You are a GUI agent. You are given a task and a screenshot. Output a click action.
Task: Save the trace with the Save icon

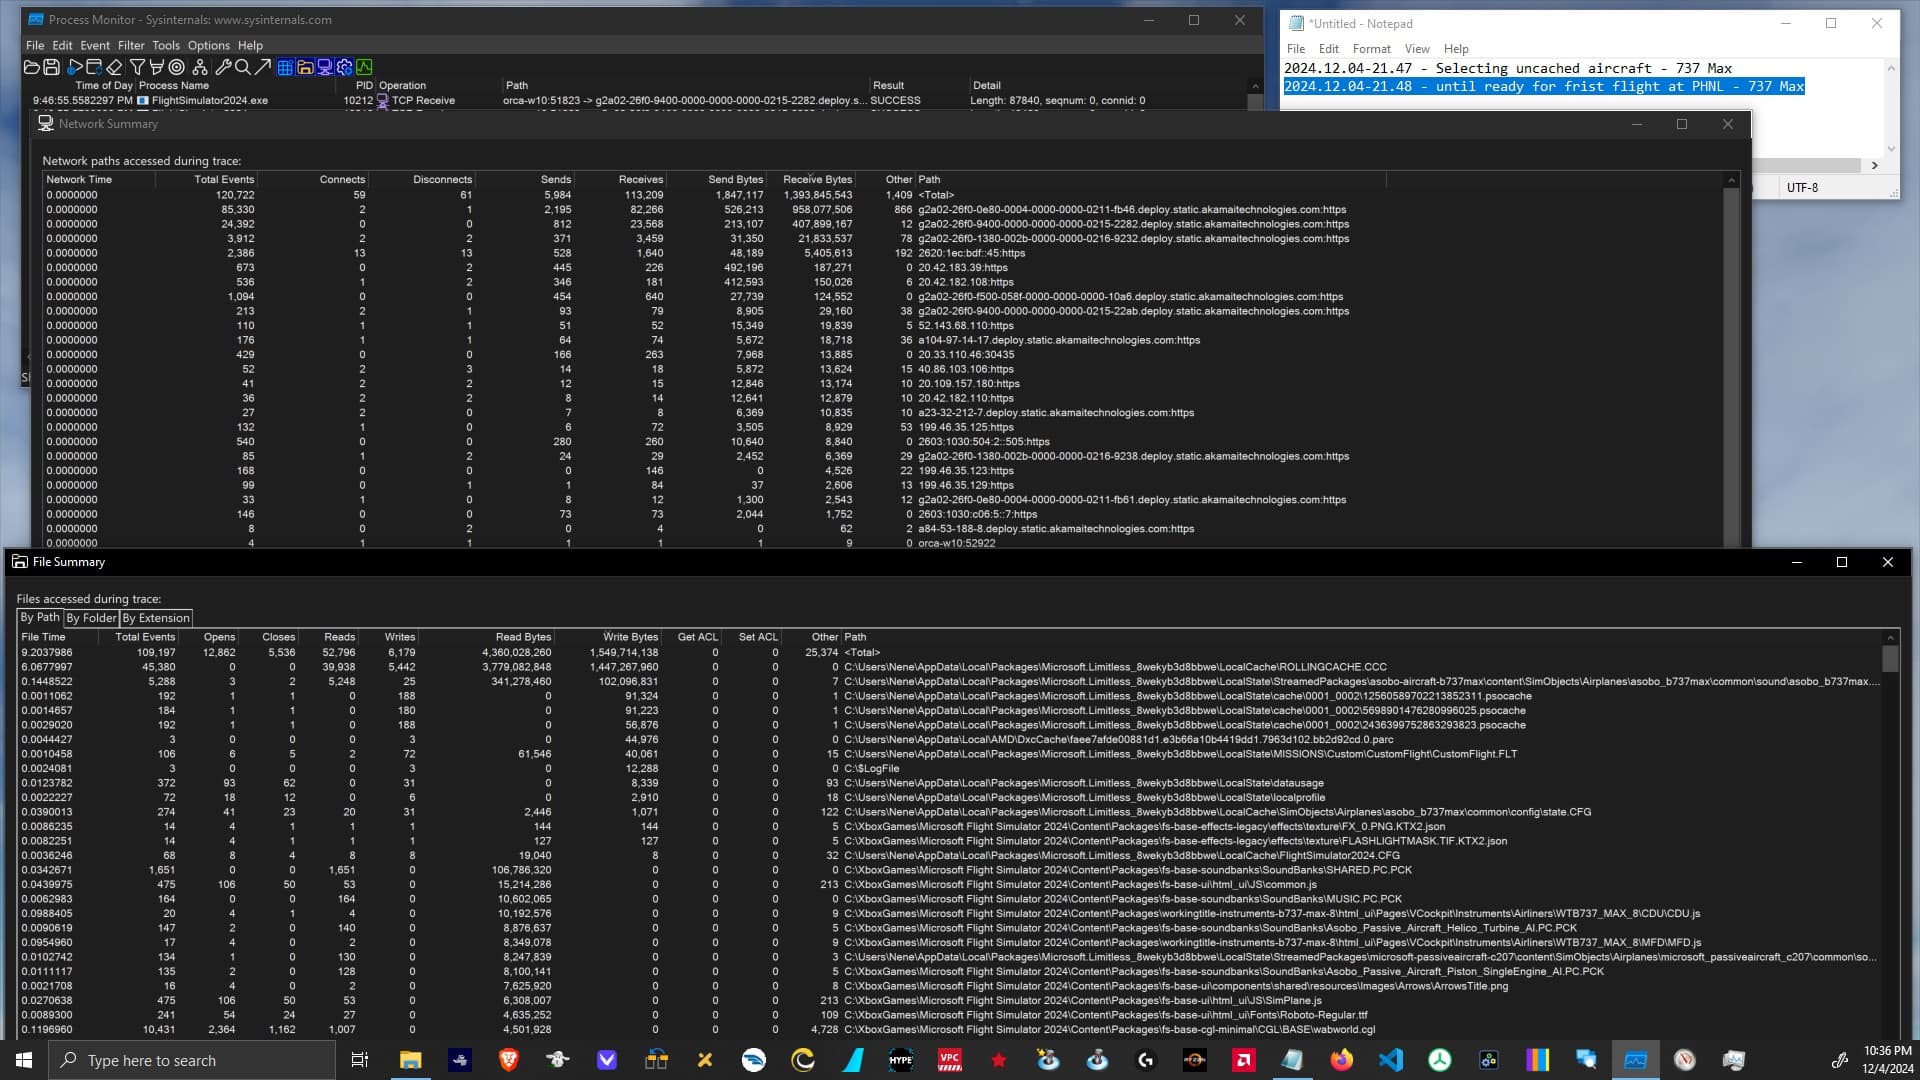[x=51, y=67]
